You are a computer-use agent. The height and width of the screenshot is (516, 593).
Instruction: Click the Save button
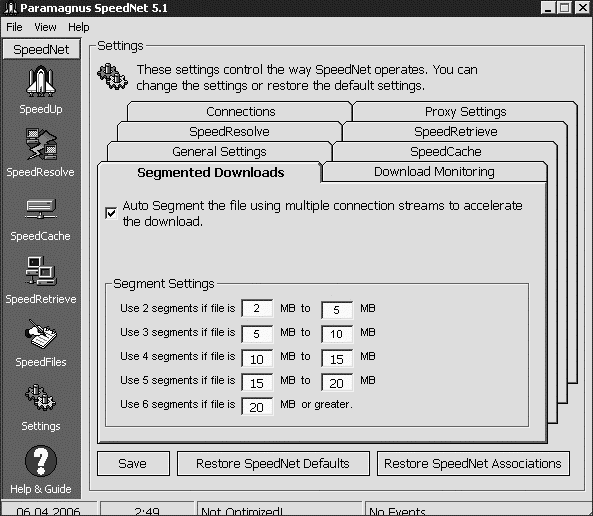[133, 463]
